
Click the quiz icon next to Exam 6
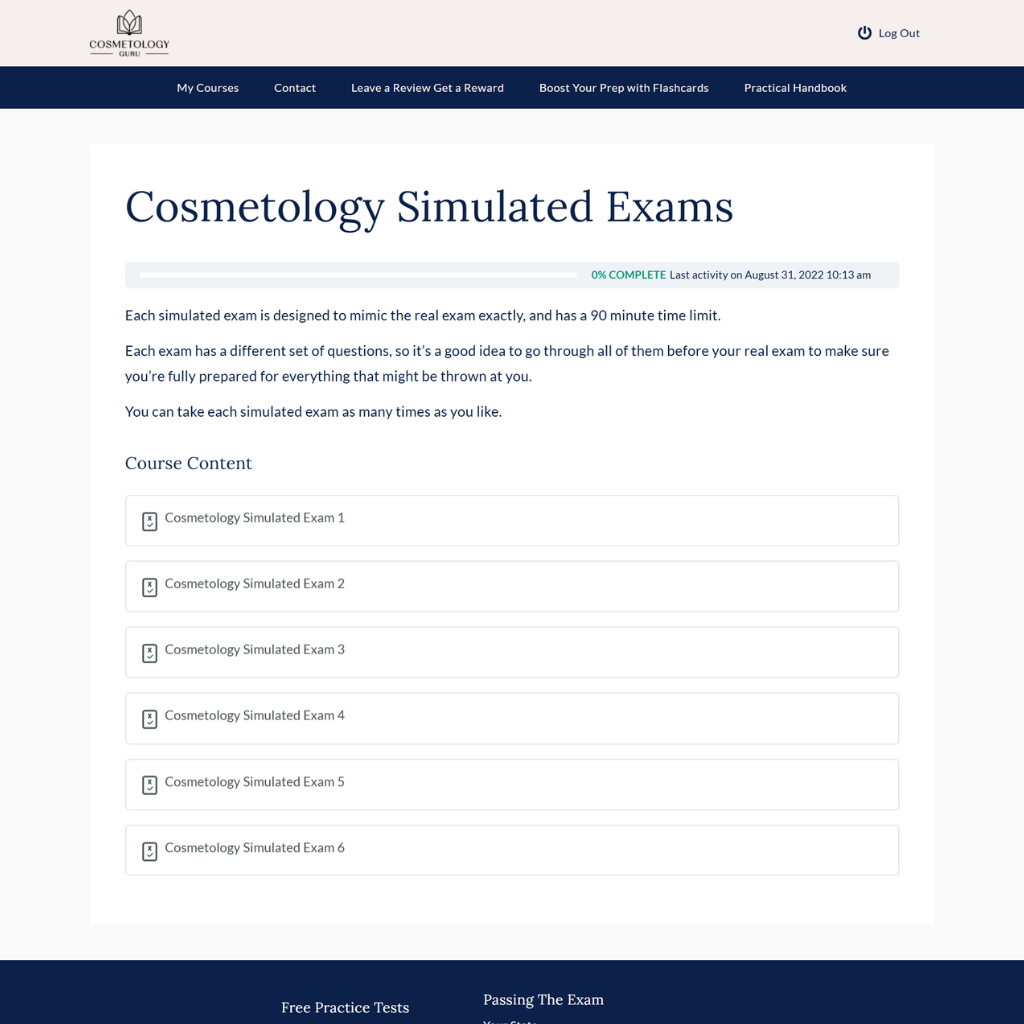pyautogui.click(x=149, y=851)
